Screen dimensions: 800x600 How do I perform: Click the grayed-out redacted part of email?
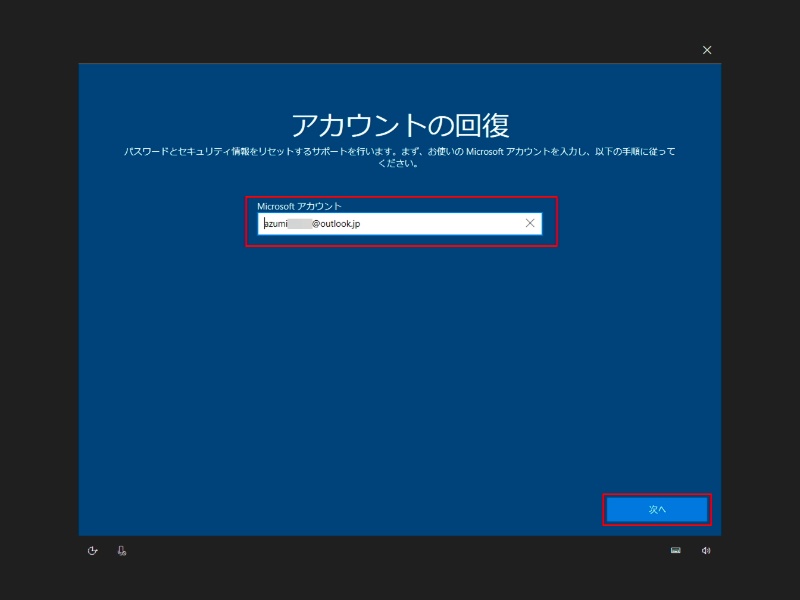point(299,224)
